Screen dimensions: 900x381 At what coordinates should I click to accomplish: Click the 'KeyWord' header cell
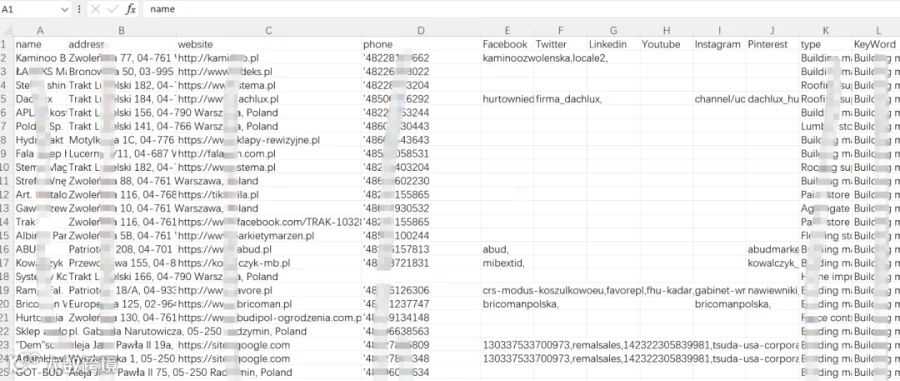point(876,44)
